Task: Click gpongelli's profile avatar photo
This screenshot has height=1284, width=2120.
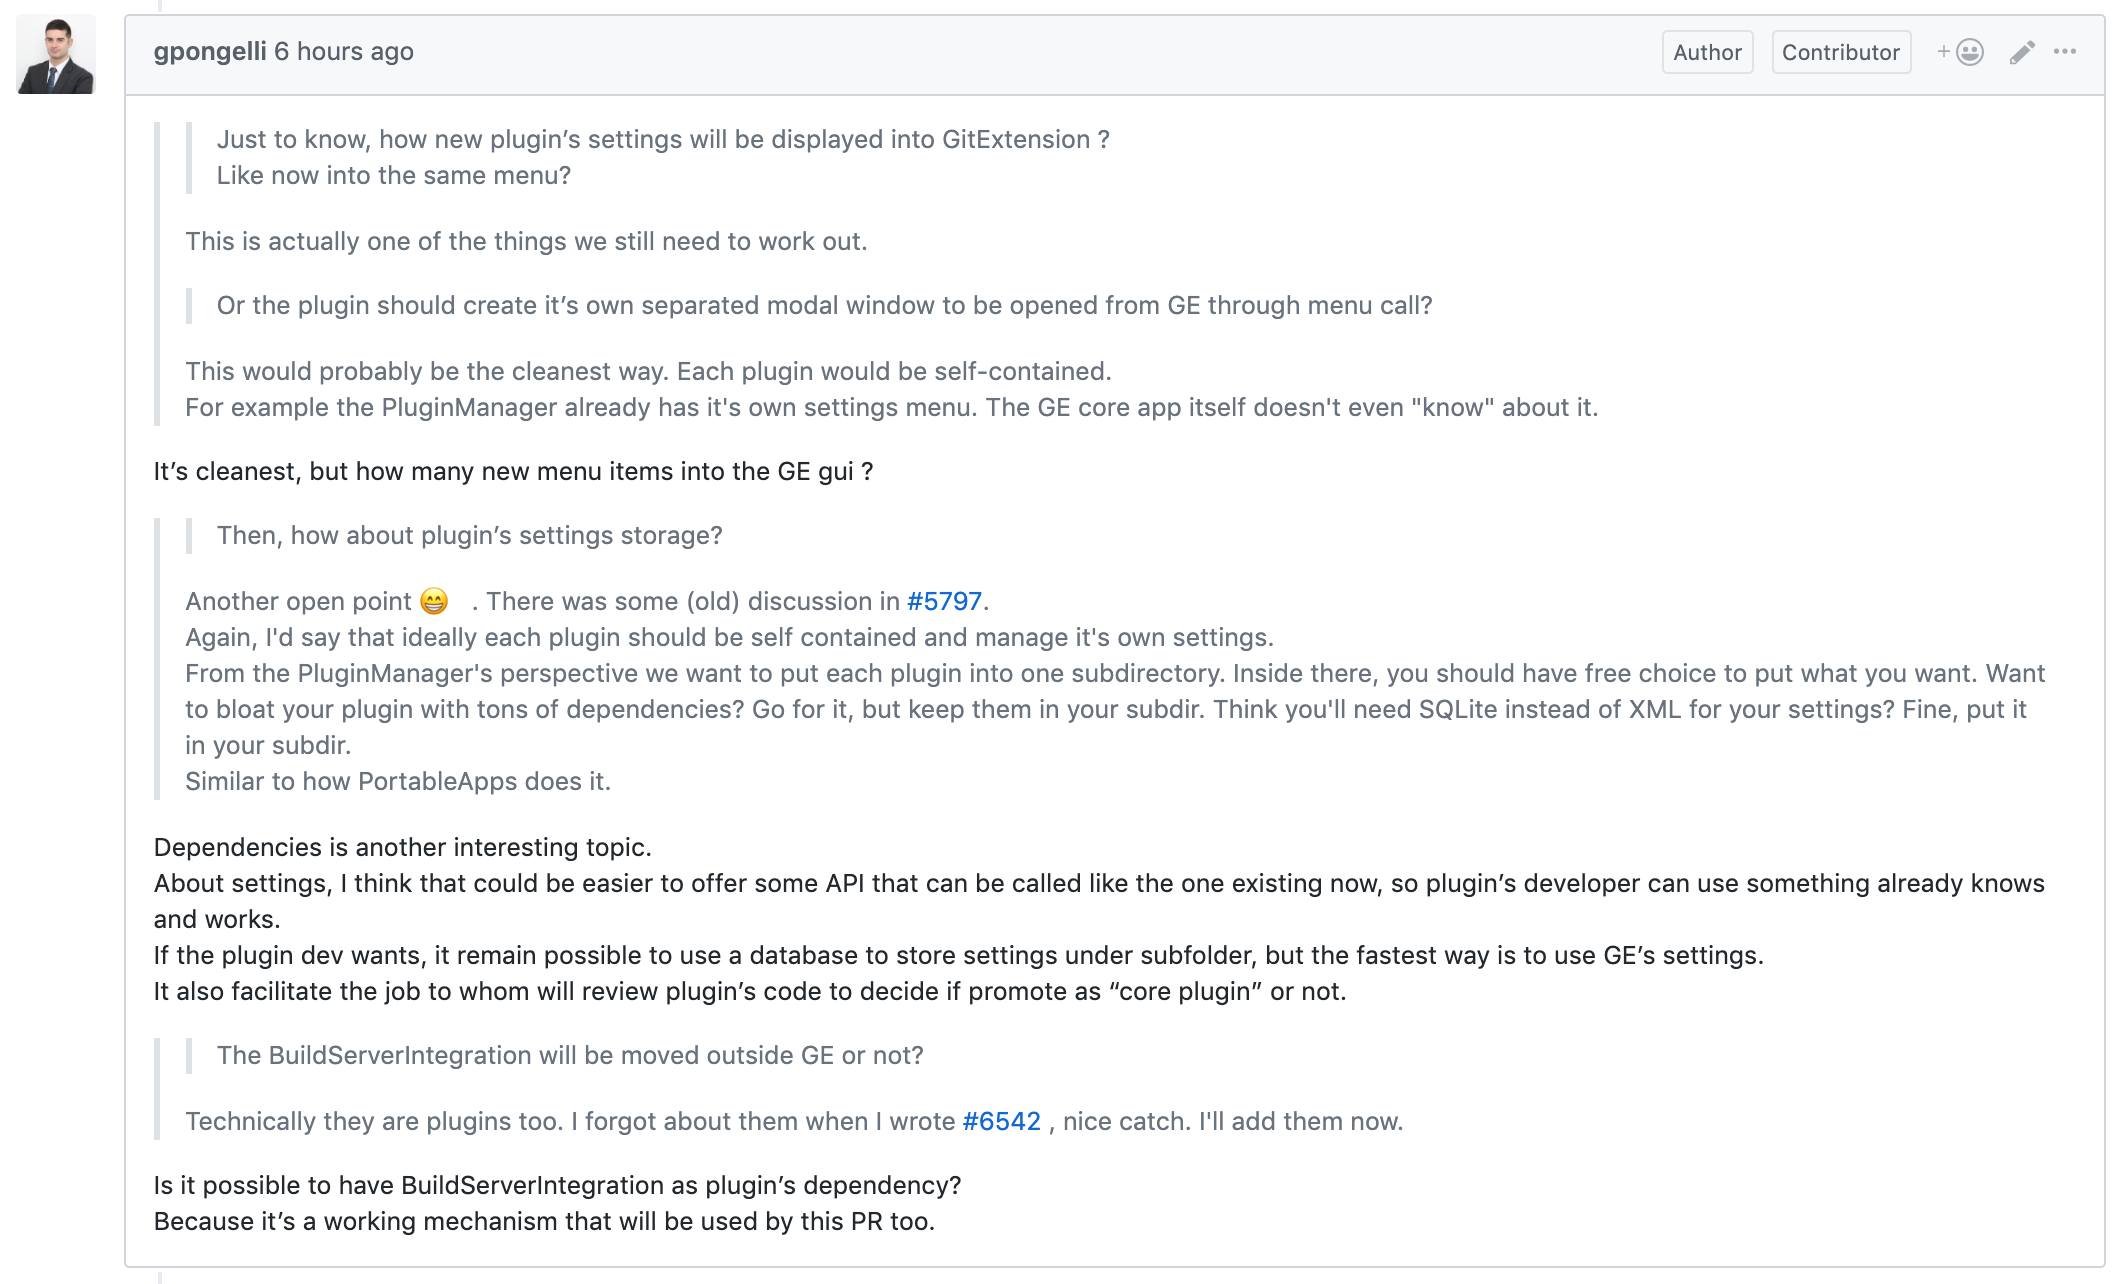Action: (x=56, y=54)
